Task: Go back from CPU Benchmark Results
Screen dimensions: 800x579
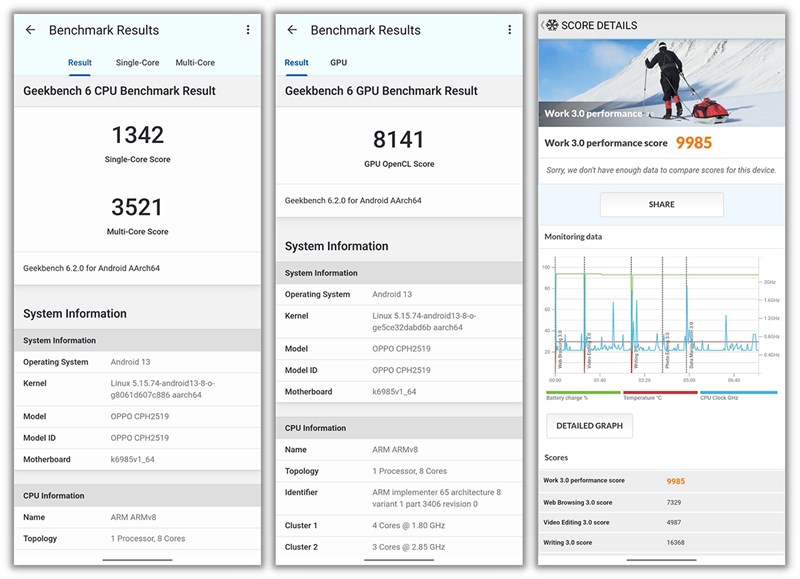Action: click(x=31, y=30)
